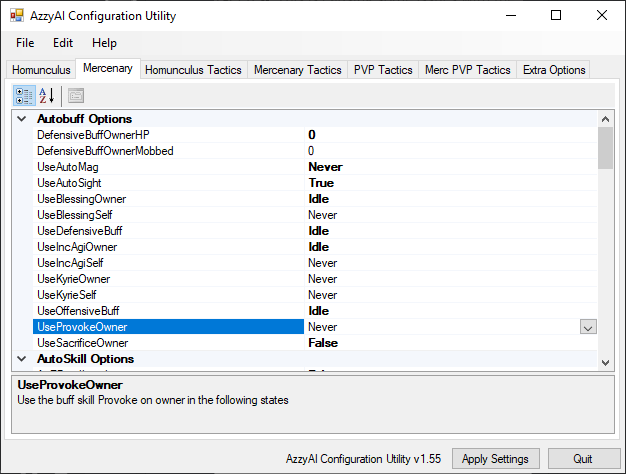
Task: Click the UseKyrieSelf value Never
Action: tap(451, 295)
